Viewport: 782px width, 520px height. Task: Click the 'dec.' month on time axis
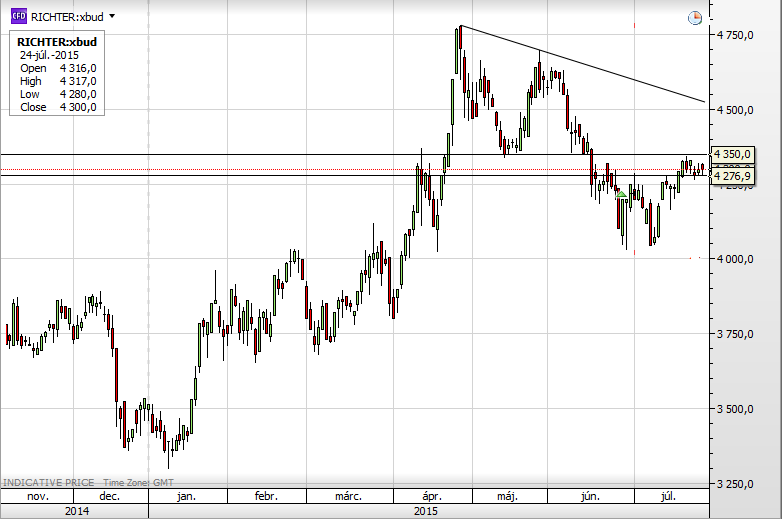[x=109, y=497]
